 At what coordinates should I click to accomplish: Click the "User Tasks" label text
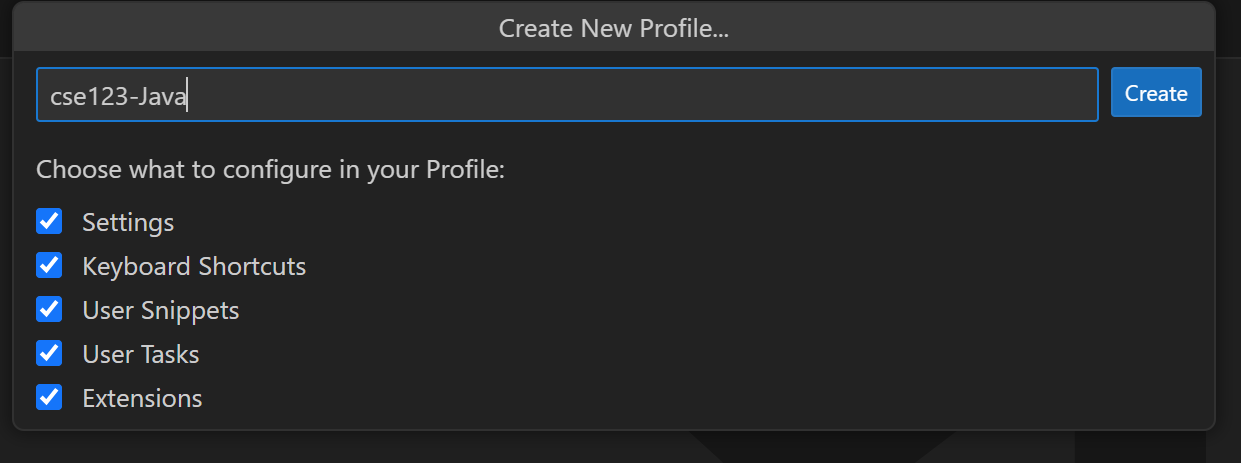point(141,354)
